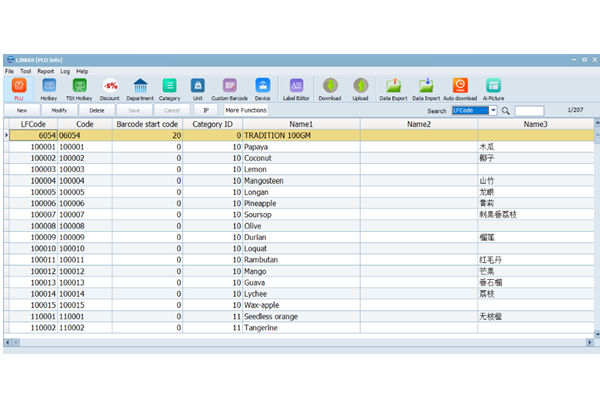This screenshot has width=600, height=400.
Task: Launch the Label Editor
Action: coord(296,87)
